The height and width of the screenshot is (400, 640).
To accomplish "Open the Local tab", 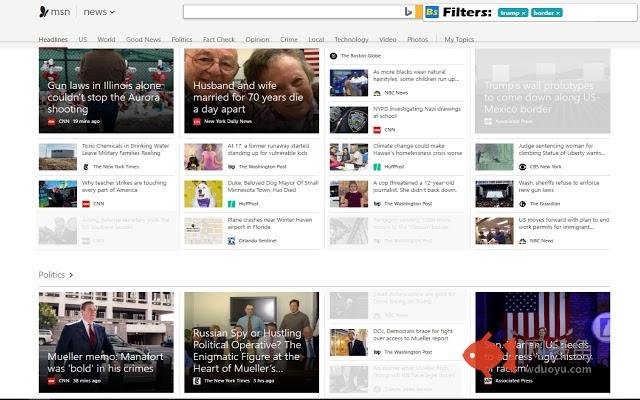I will tap(316, 39).
